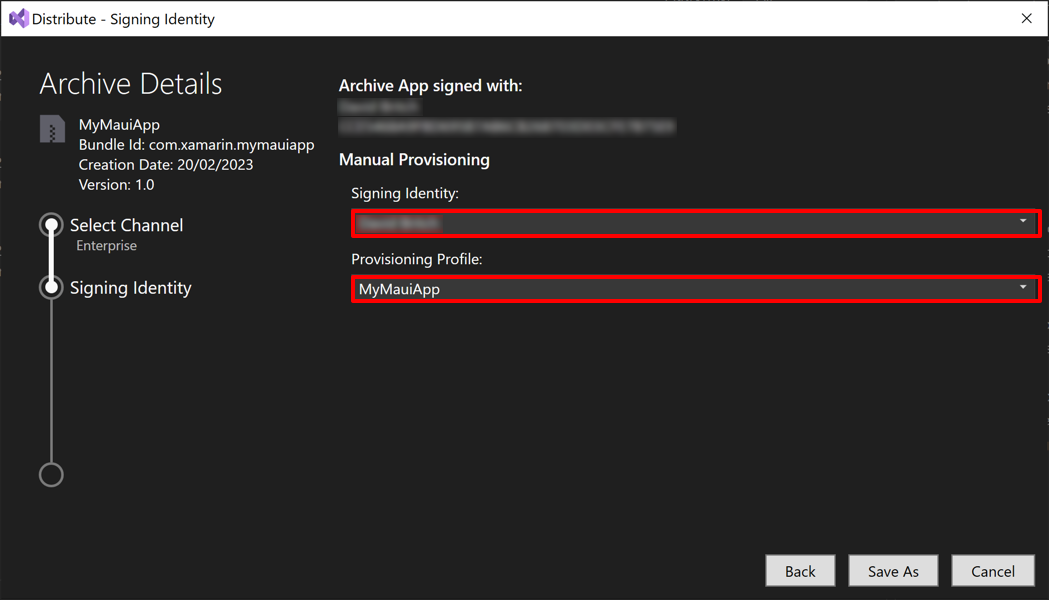Click the Signing Identity dropdown arrow

[x=1023, y=222]
